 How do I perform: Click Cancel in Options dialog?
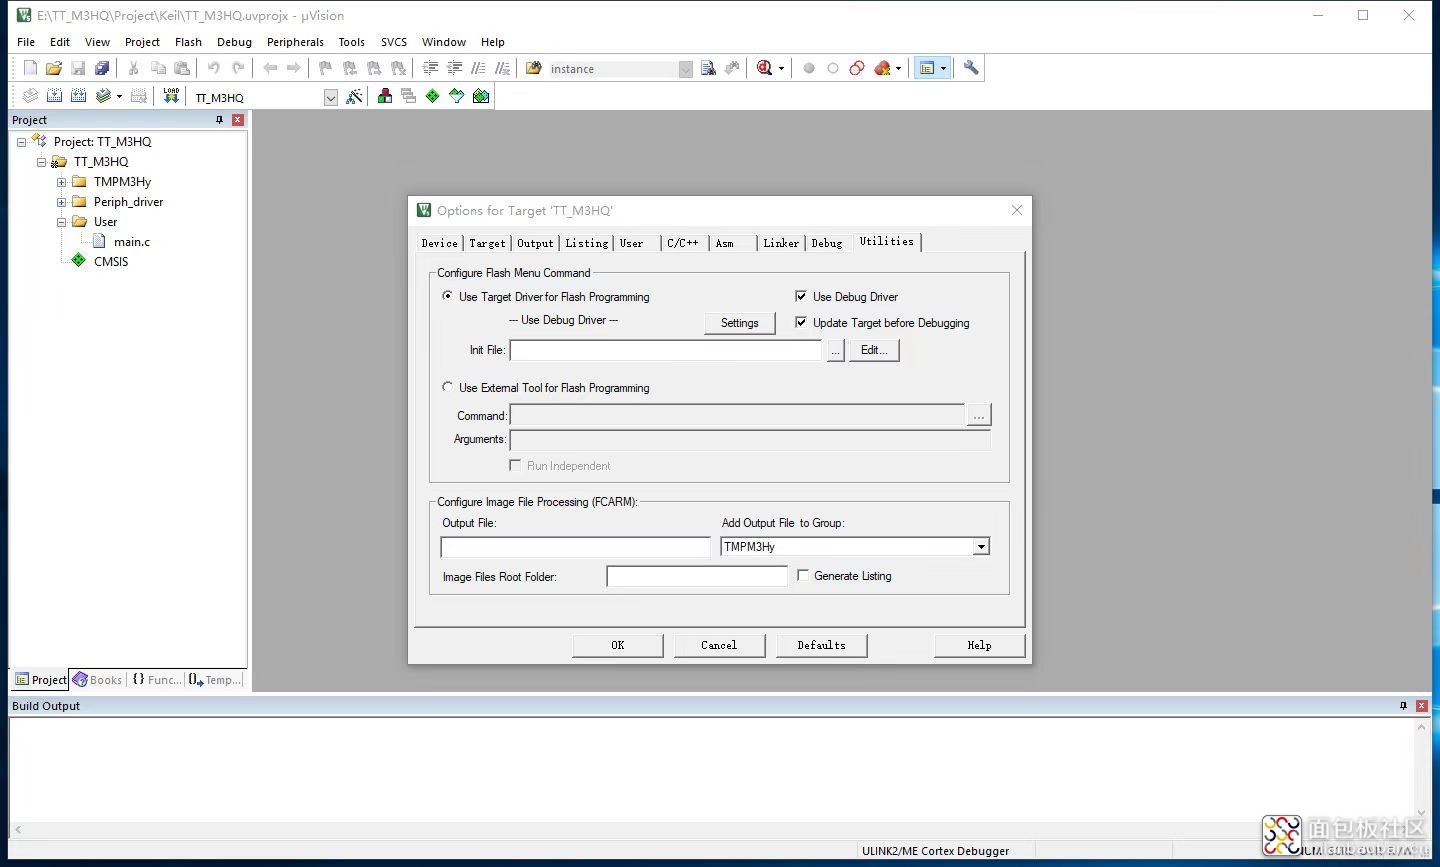pyautogui.click(x=719, y=645)
